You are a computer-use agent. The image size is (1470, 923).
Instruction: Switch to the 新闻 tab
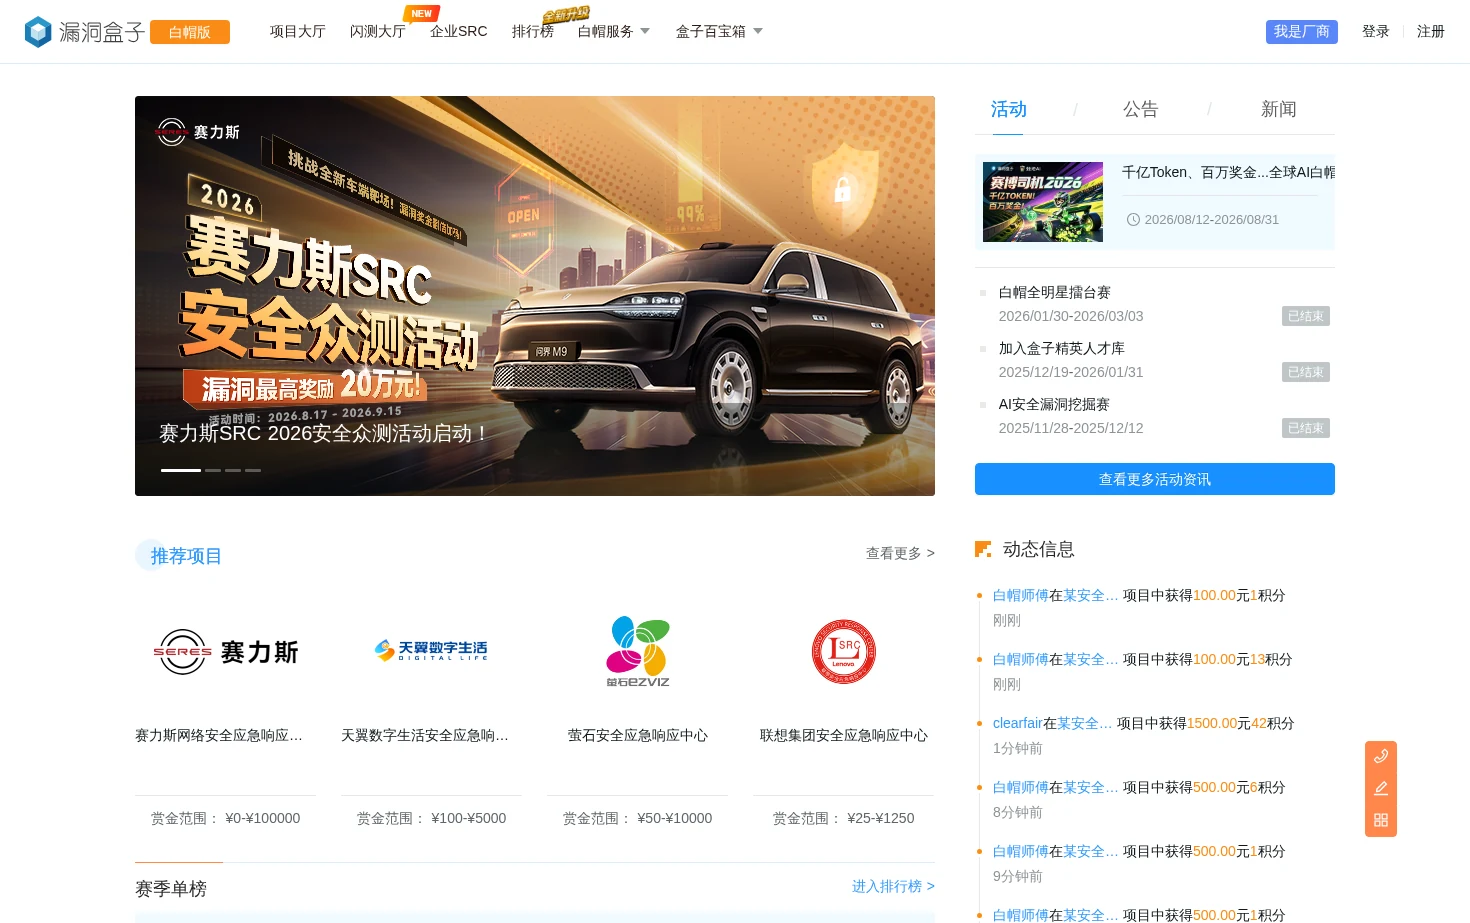pyautogui.click(x=1278, y=109)
